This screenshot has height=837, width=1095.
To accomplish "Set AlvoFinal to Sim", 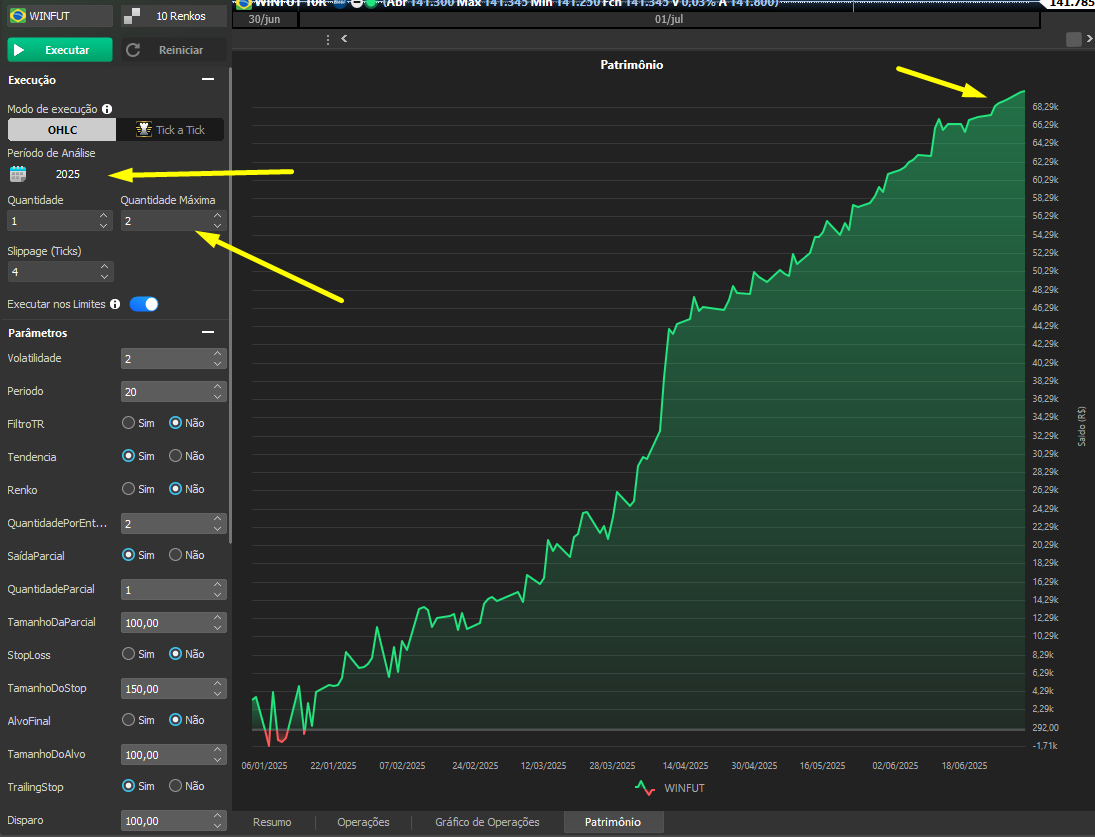I will click(x=128, y=720).
